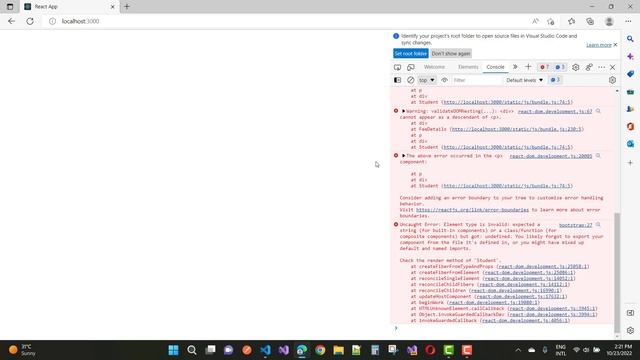
Task: Toggle device emulation in DevTools
Action: point(411,67)
